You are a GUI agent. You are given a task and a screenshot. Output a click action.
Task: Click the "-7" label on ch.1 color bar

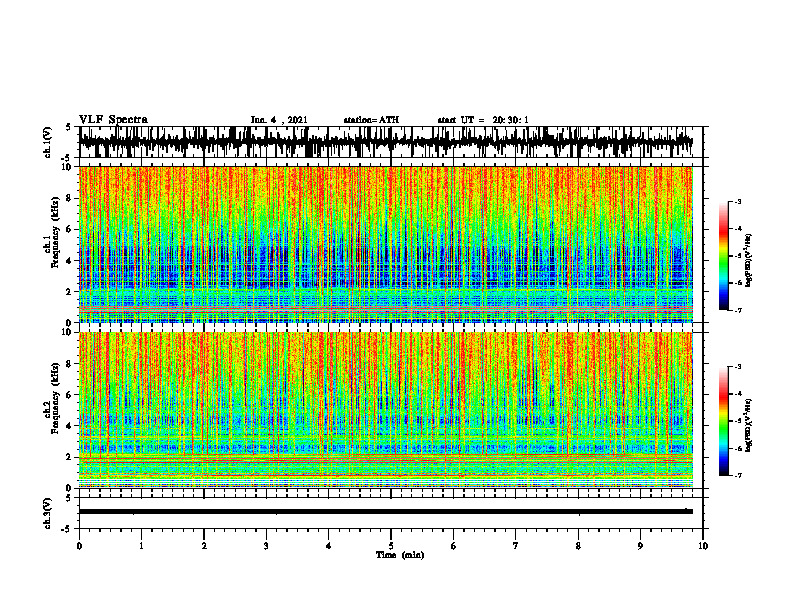tap(738, 310)
